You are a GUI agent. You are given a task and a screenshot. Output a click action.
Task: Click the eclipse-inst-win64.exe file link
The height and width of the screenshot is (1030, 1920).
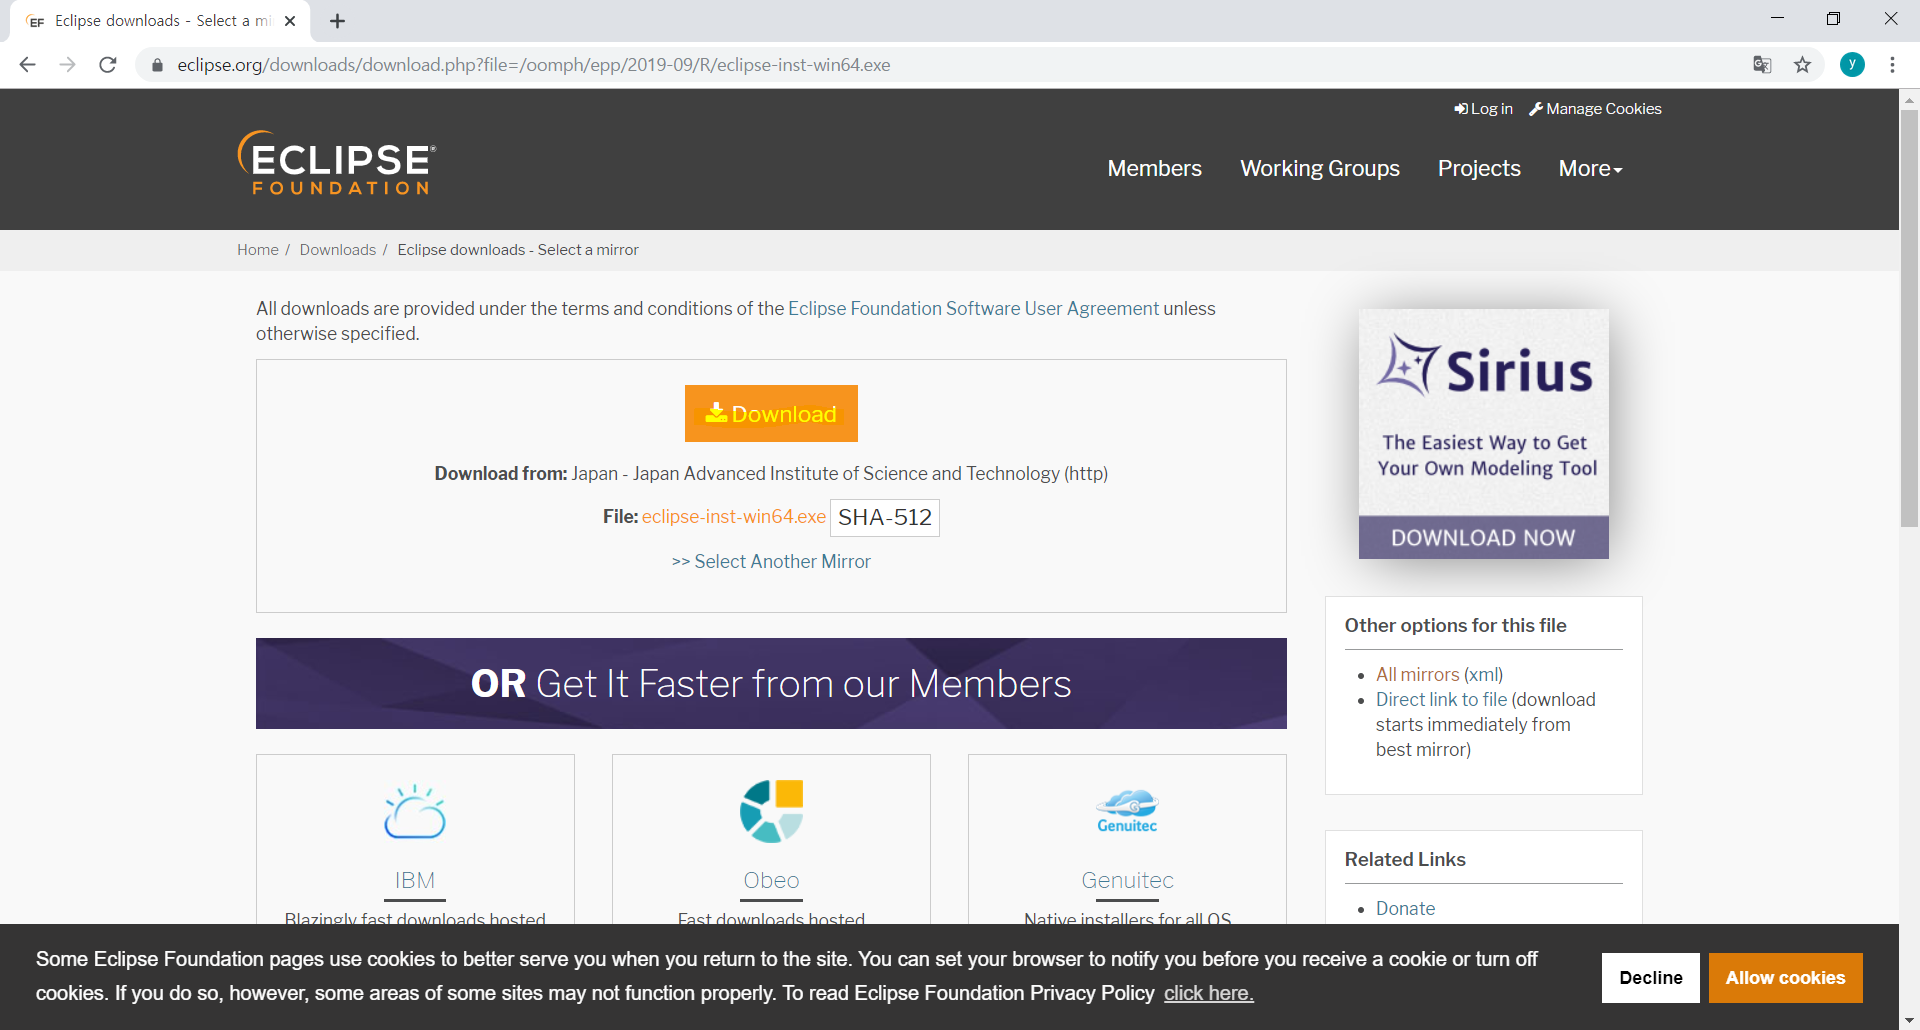click(x=733, y=517)
